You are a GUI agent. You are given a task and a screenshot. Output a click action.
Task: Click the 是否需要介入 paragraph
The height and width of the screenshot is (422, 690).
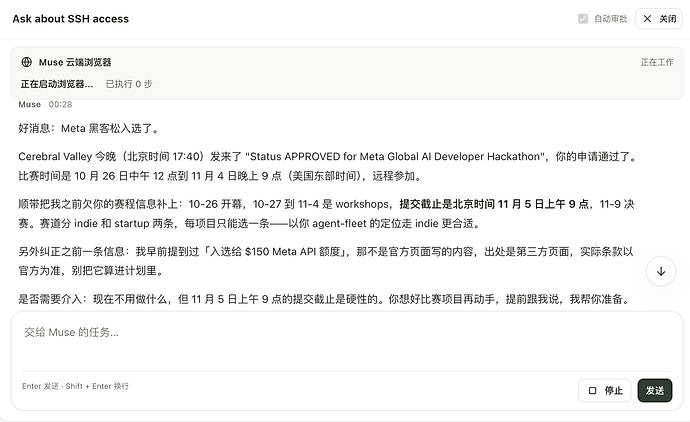click(325, 299)
